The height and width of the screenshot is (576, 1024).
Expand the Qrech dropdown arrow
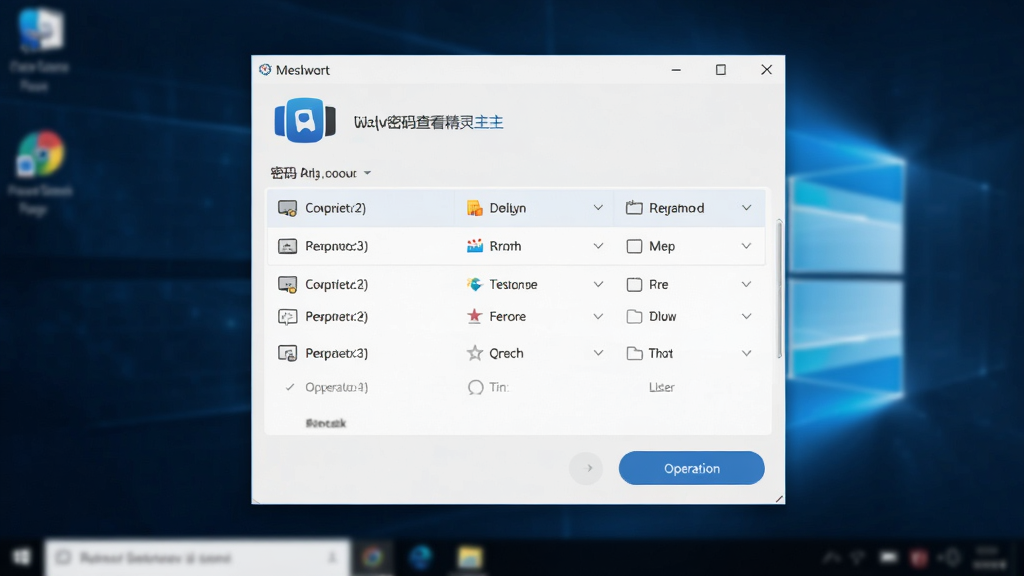pos(598,353)
